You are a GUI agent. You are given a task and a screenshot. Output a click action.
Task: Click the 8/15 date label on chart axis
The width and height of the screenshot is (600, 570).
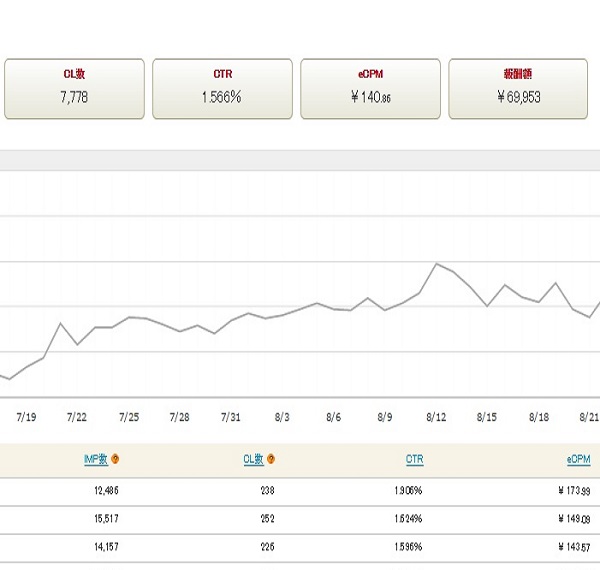point(487,417)
